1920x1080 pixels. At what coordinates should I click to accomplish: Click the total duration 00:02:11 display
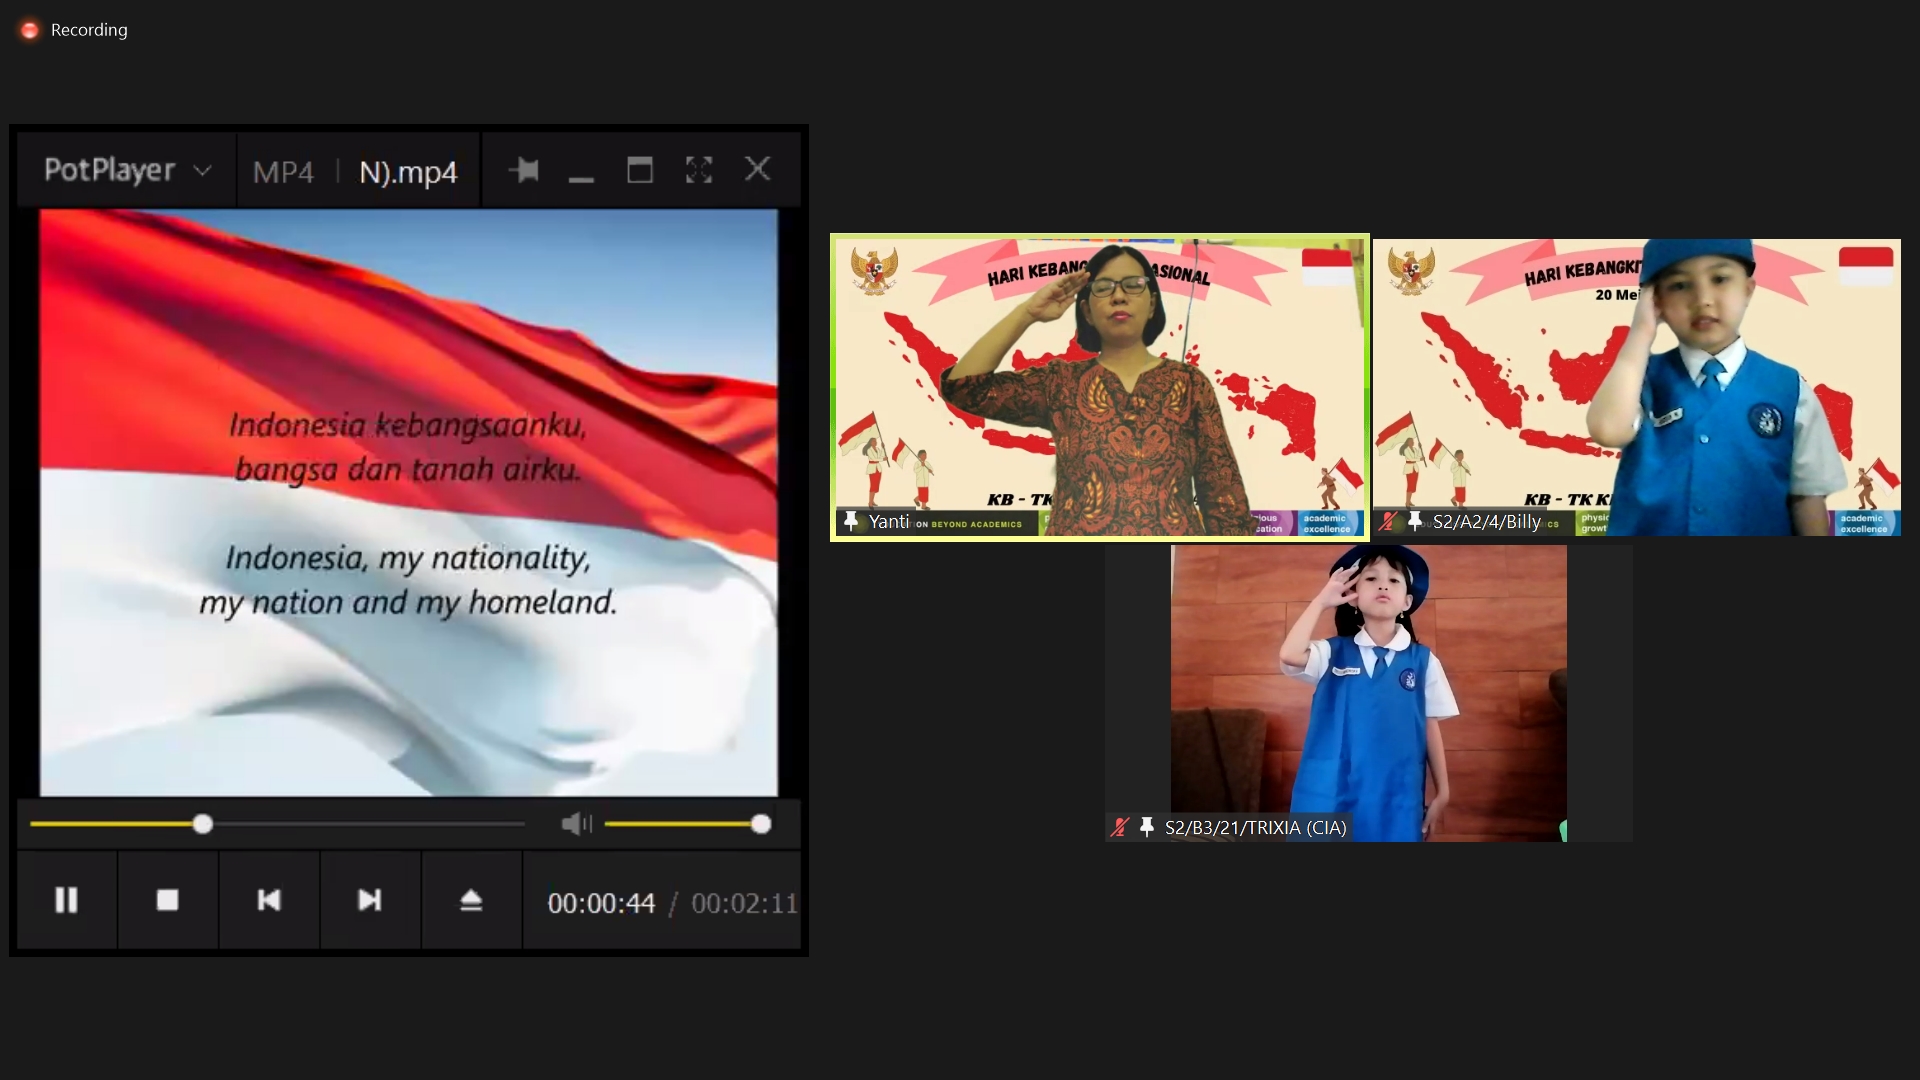(744, 903)
